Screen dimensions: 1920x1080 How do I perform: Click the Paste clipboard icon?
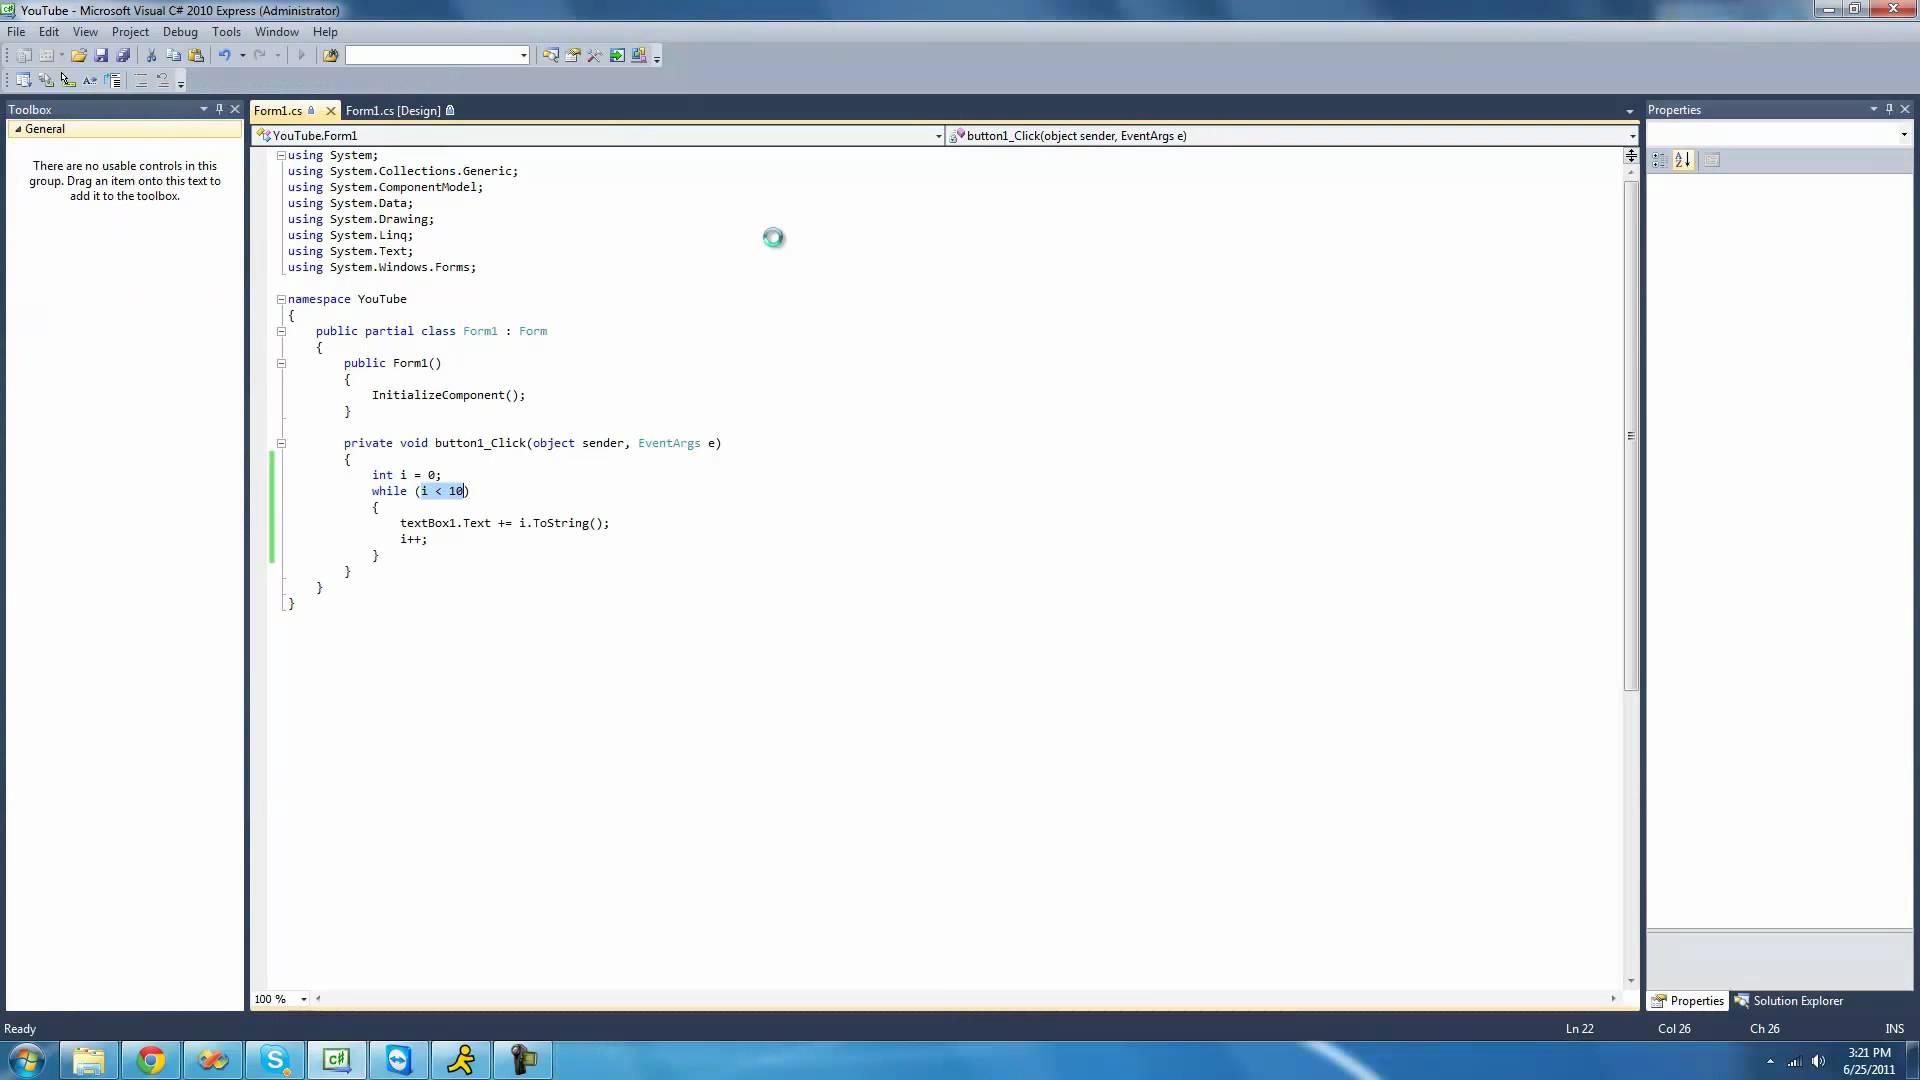tap(196, 56)
